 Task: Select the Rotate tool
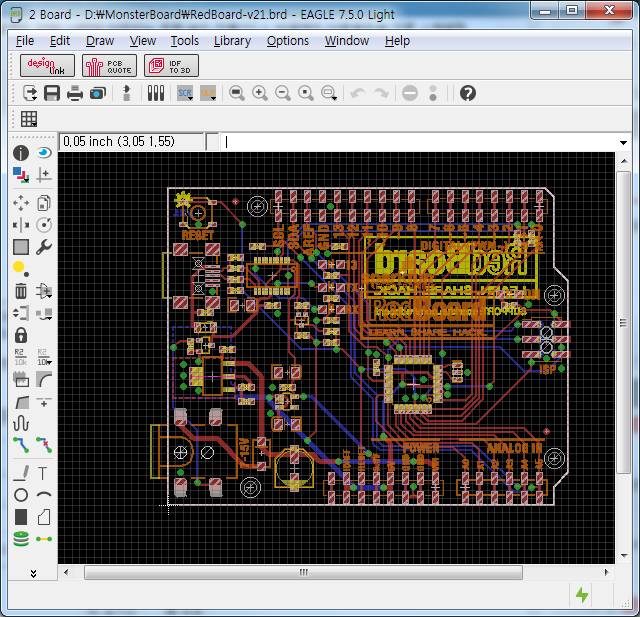click(44, 225)
